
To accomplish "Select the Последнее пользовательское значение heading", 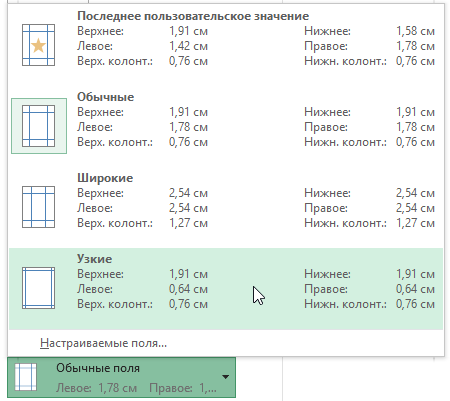I will coord(193,16).
